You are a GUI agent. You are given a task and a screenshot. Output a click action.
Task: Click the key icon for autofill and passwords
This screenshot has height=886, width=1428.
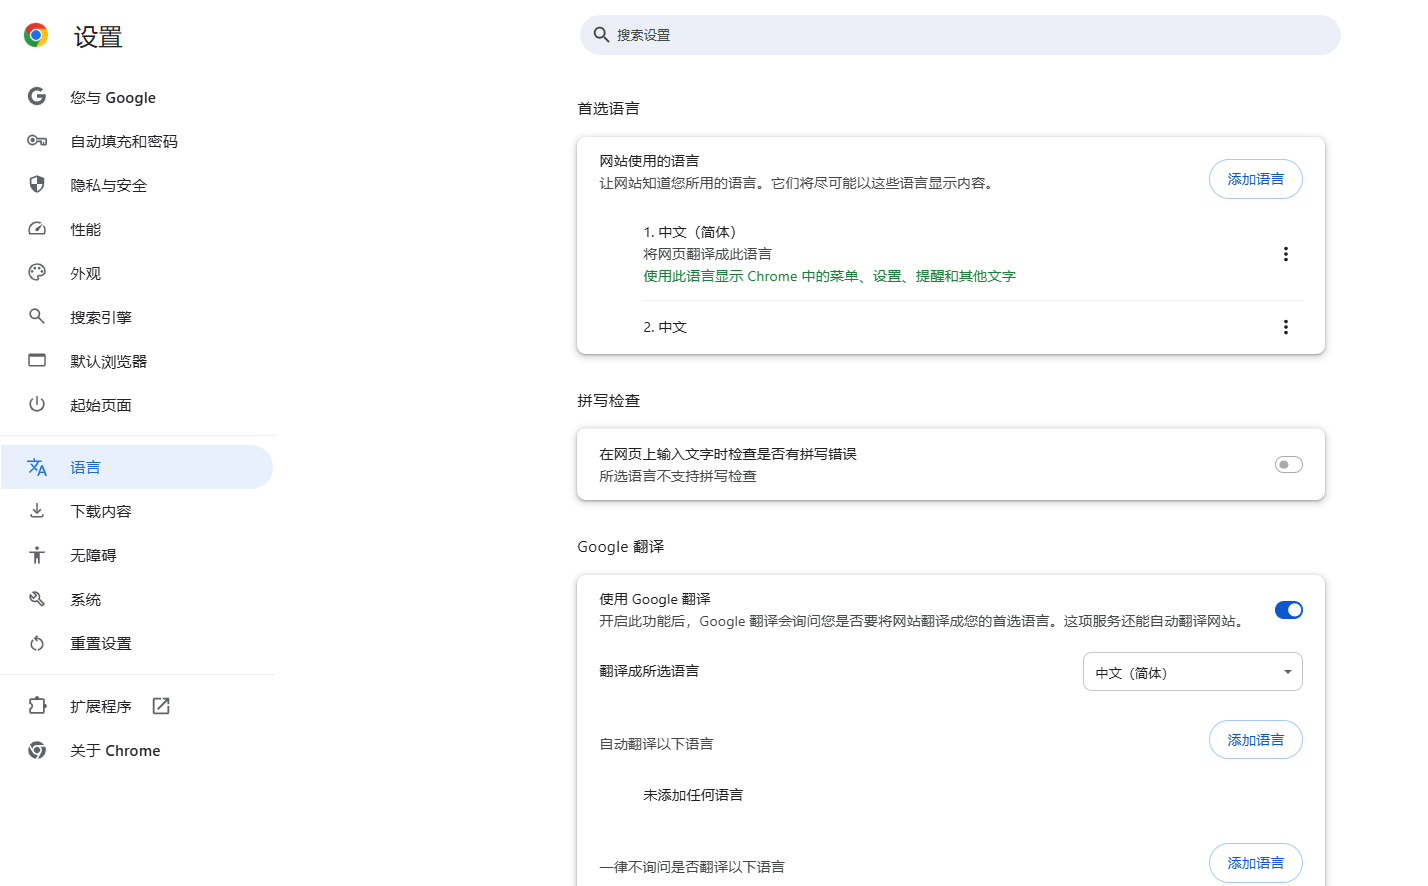click(x=37, y=141)
